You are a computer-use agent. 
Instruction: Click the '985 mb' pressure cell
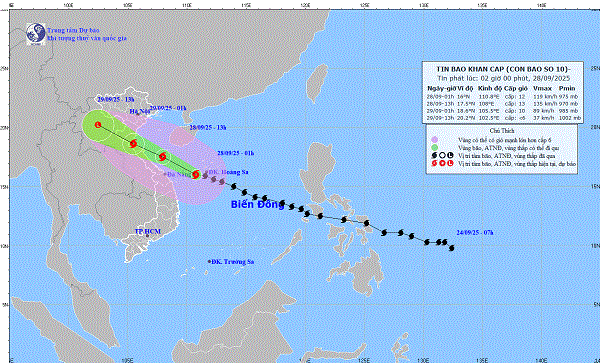pyautogui.click(x=568, y=111)
